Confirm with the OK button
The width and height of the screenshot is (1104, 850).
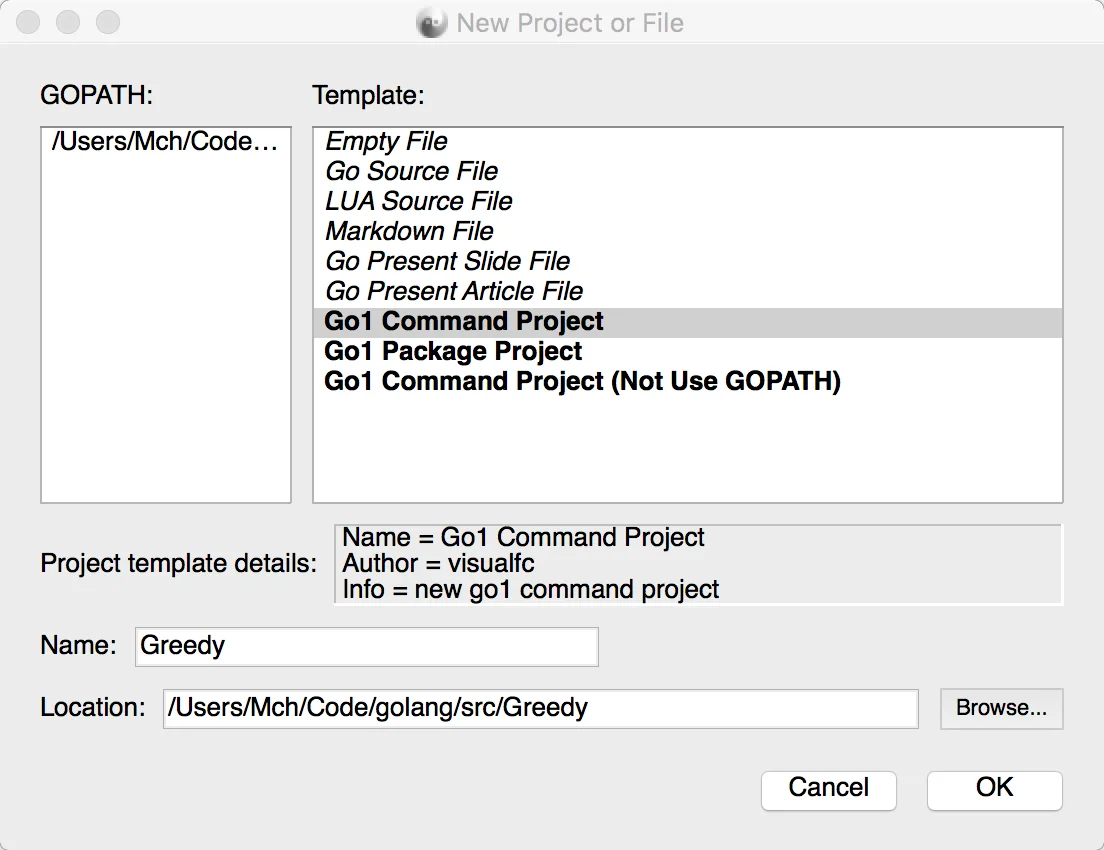(995, 789)
